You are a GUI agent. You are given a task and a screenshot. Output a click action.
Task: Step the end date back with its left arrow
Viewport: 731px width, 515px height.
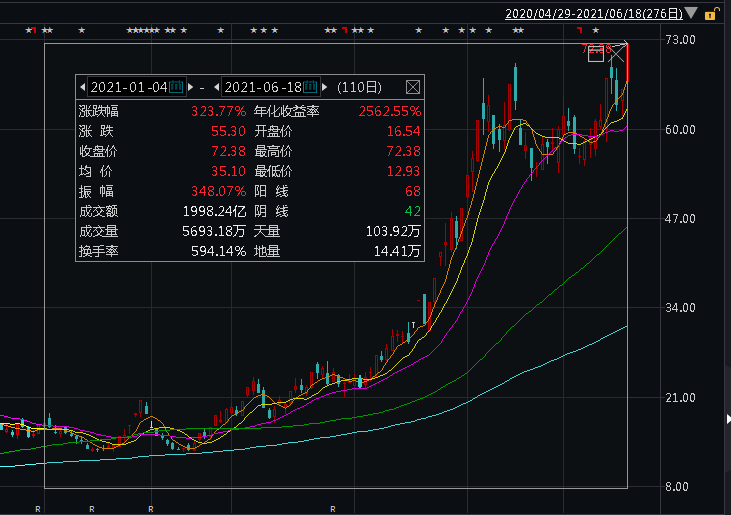pos(216,87)
